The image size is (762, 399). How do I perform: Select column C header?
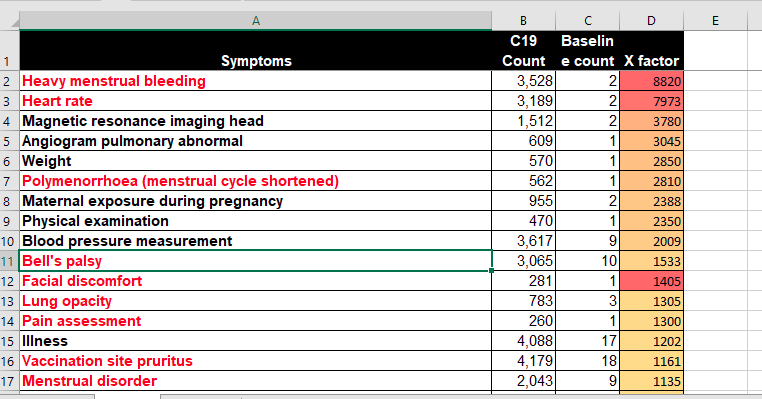tap(588, 20)
